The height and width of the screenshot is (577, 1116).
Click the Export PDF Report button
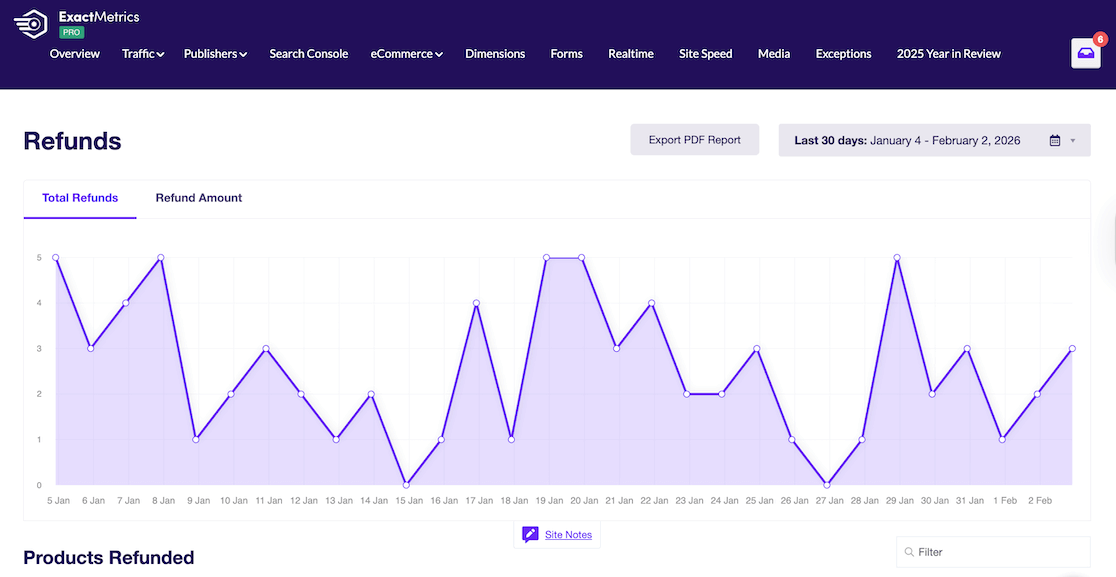click(694, 140)
